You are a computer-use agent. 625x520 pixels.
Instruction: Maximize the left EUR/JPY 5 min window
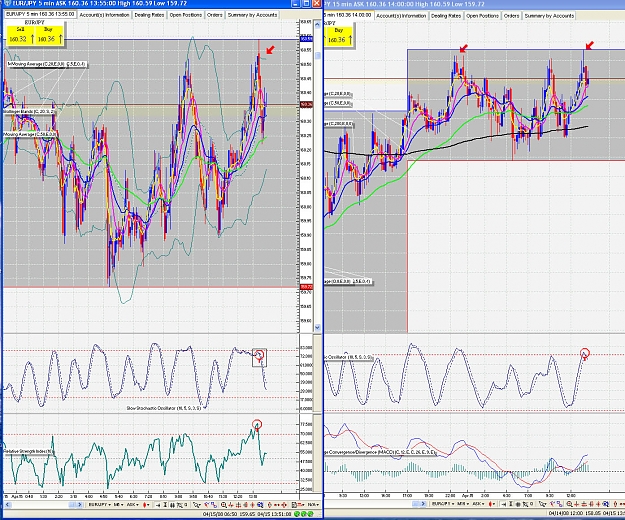(306, 4)
